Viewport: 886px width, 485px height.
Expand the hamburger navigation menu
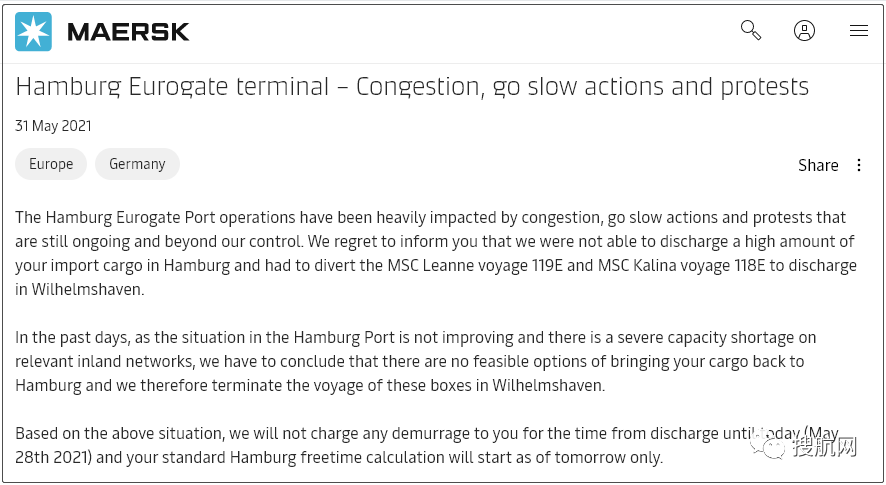pos(858,31)
